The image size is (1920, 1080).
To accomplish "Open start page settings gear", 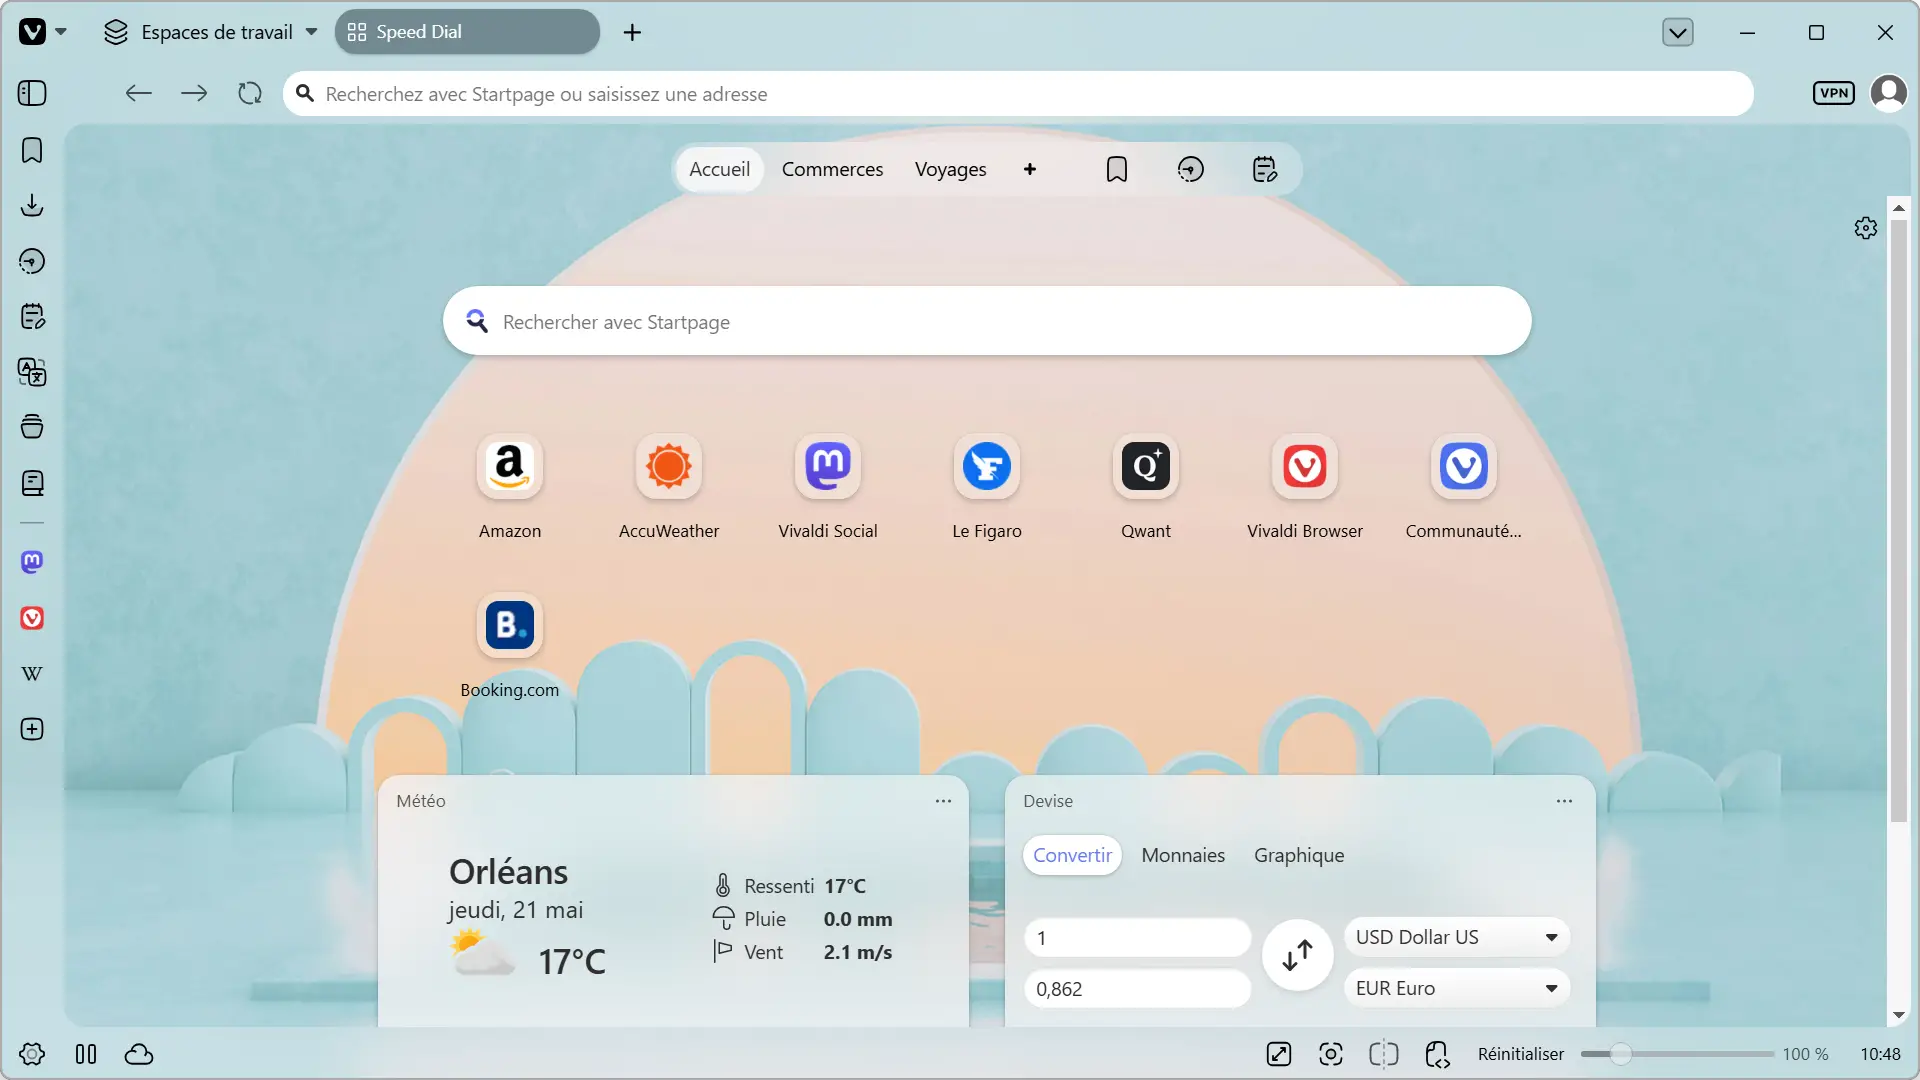I will [1866, 228].
